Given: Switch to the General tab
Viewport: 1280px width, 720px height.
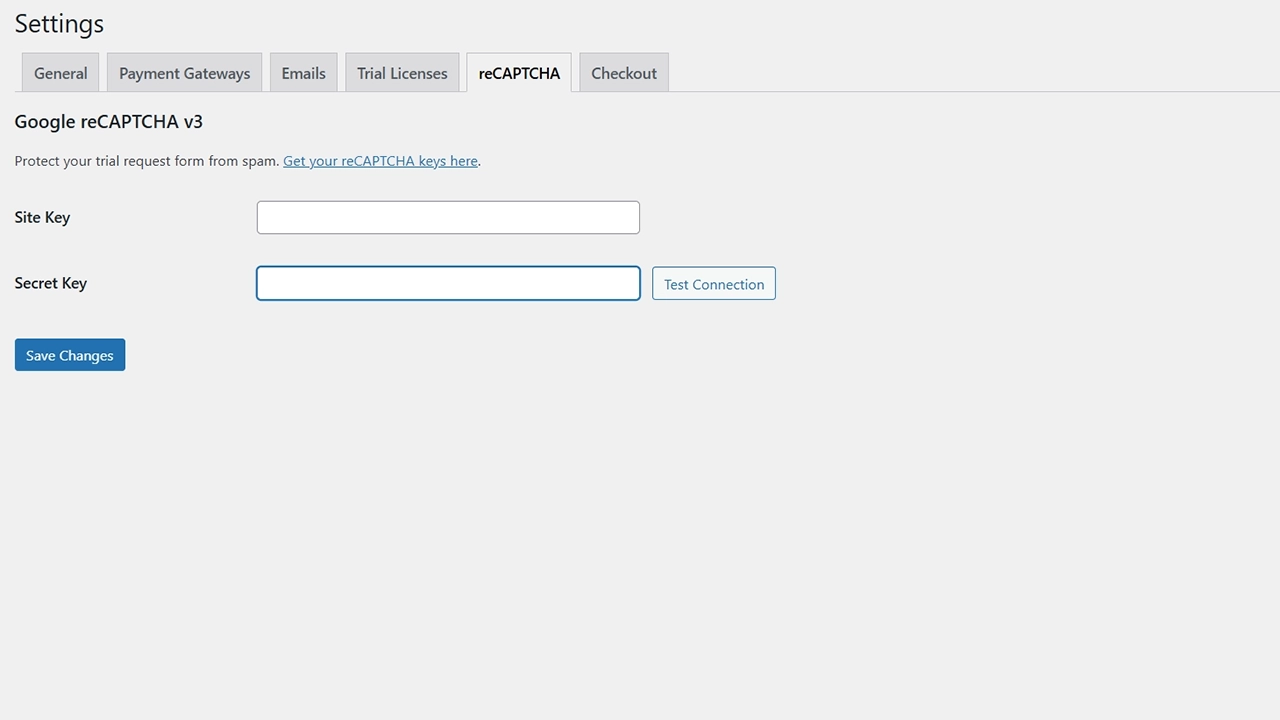Looking at the screenshot, I should (x=60, y=73).
